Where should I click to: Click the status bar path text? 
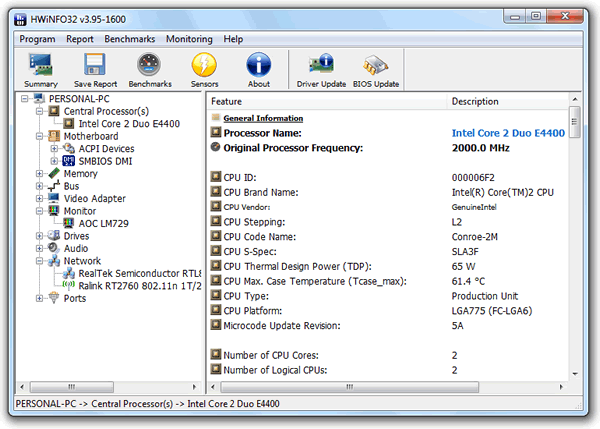[147, 404]
